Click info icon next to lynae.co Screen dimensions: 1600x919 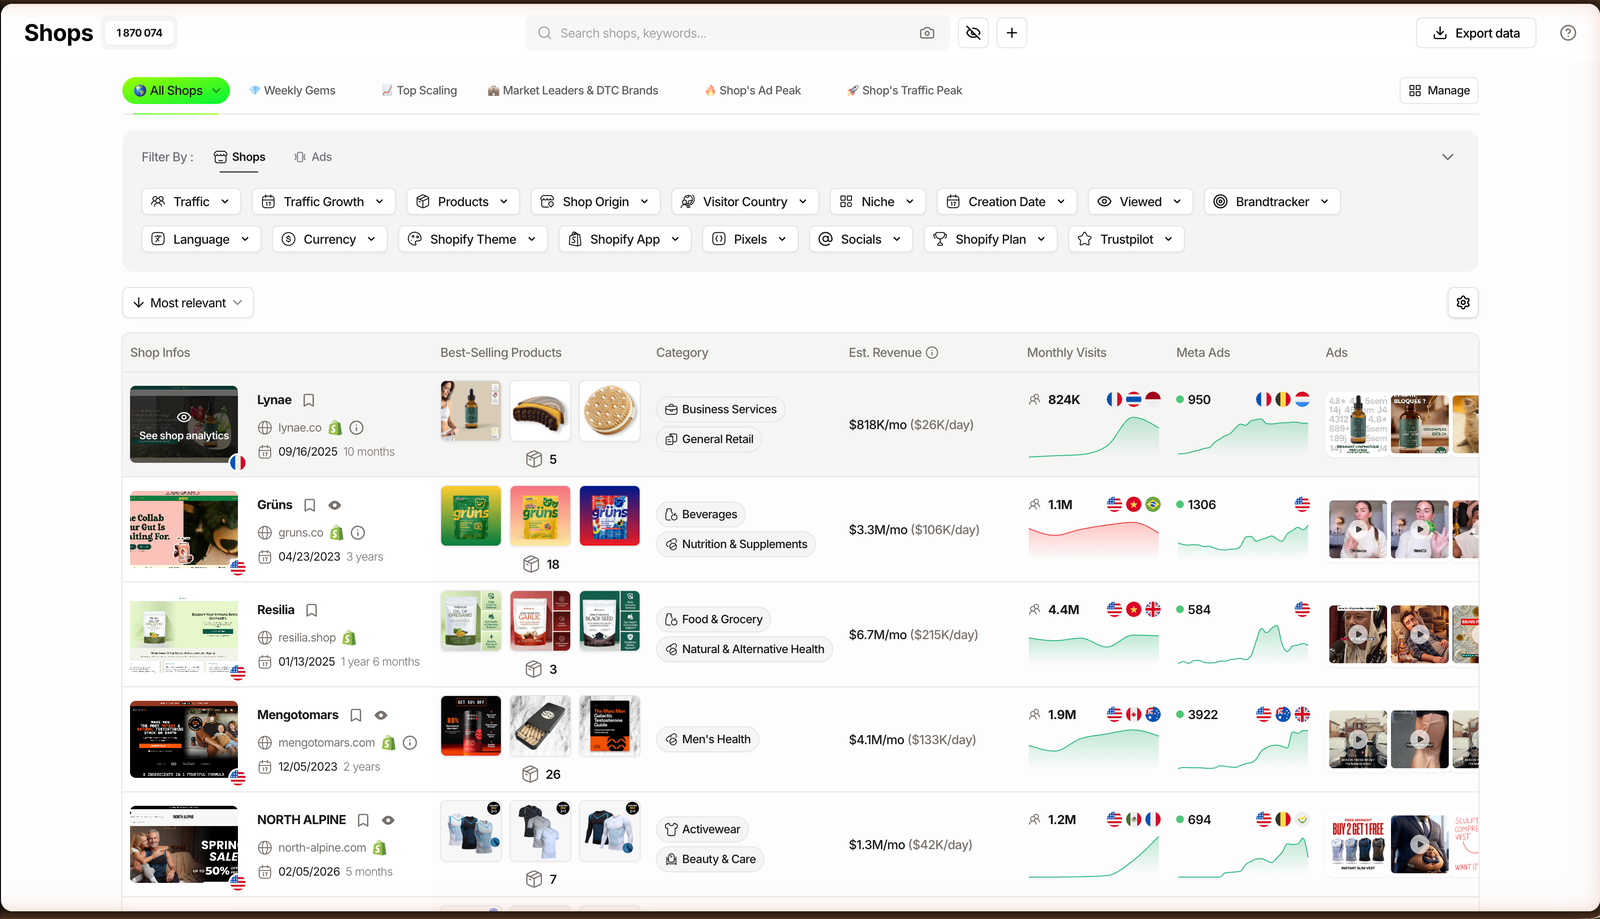(356, 428)
